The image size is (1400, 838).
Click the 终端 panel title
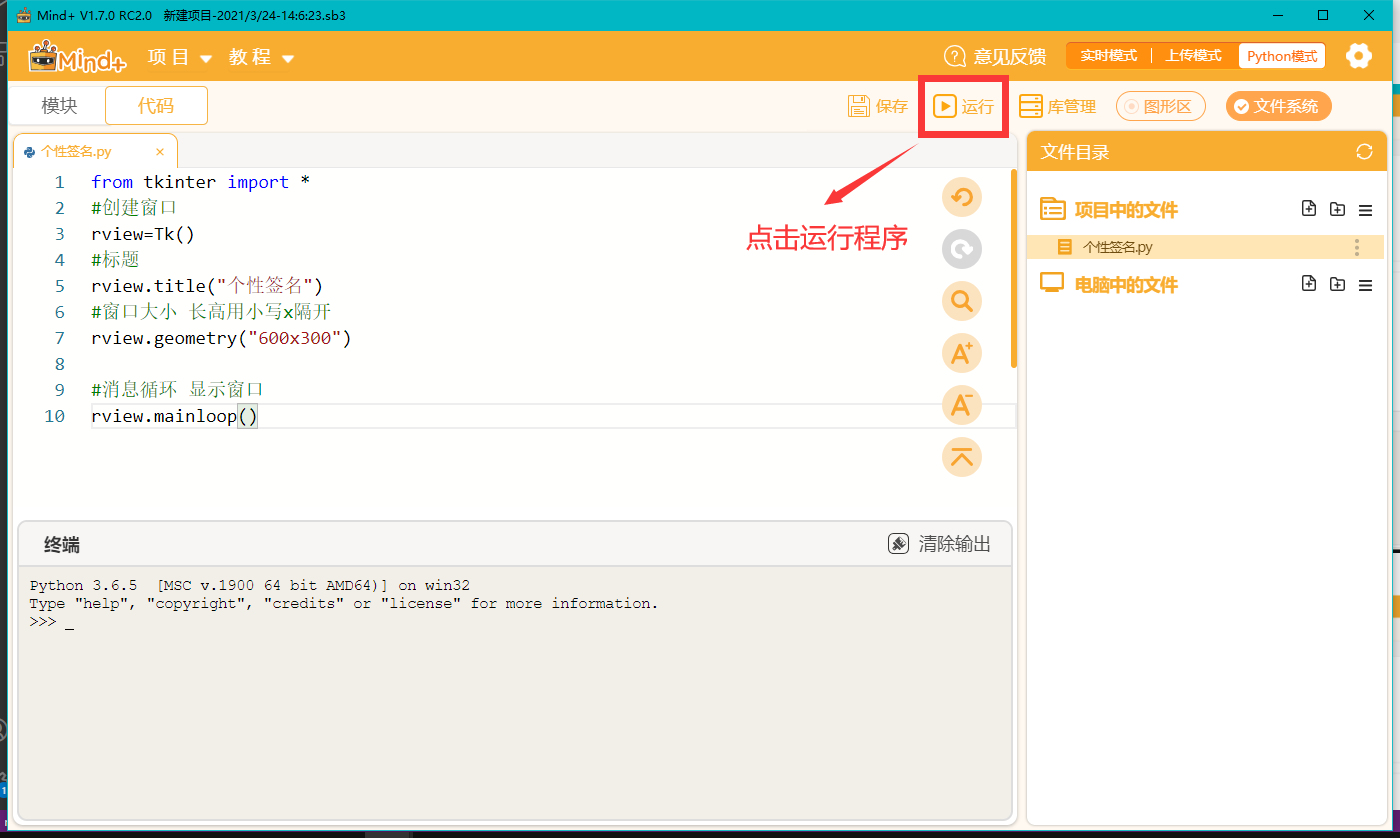[62, 545]
